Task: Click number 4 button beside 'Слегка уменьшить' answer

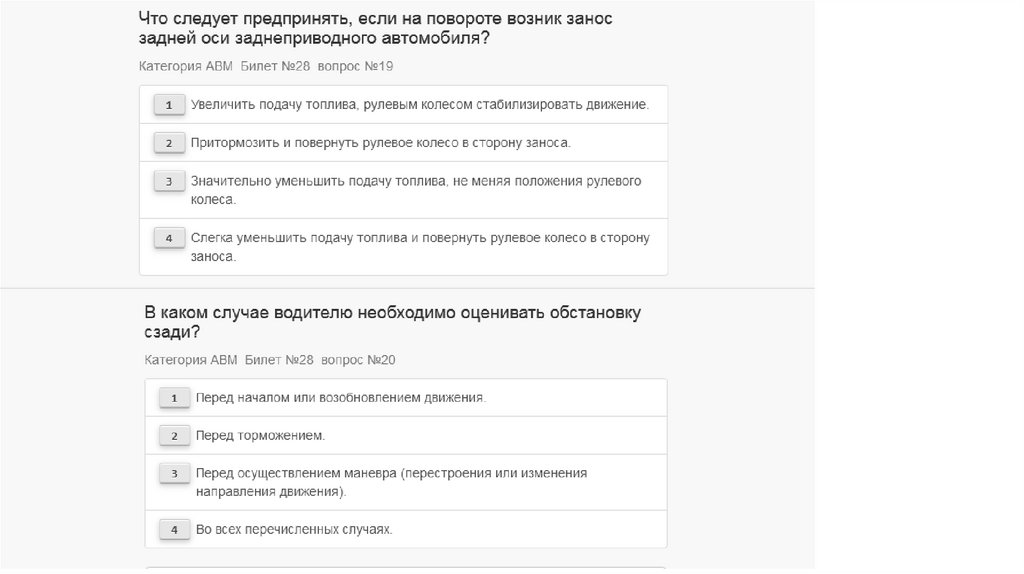Action: click(x=169, y=238)
